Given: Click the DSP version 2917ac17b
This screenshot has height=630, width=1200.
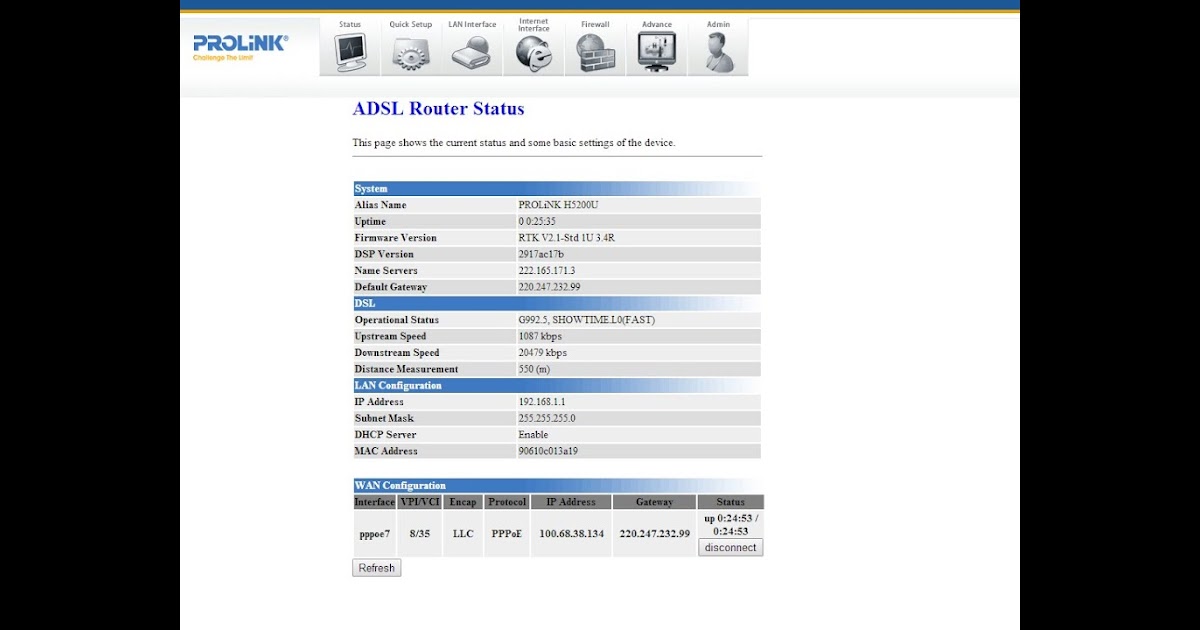Looking at the screenshot, I should click(541, 254).
